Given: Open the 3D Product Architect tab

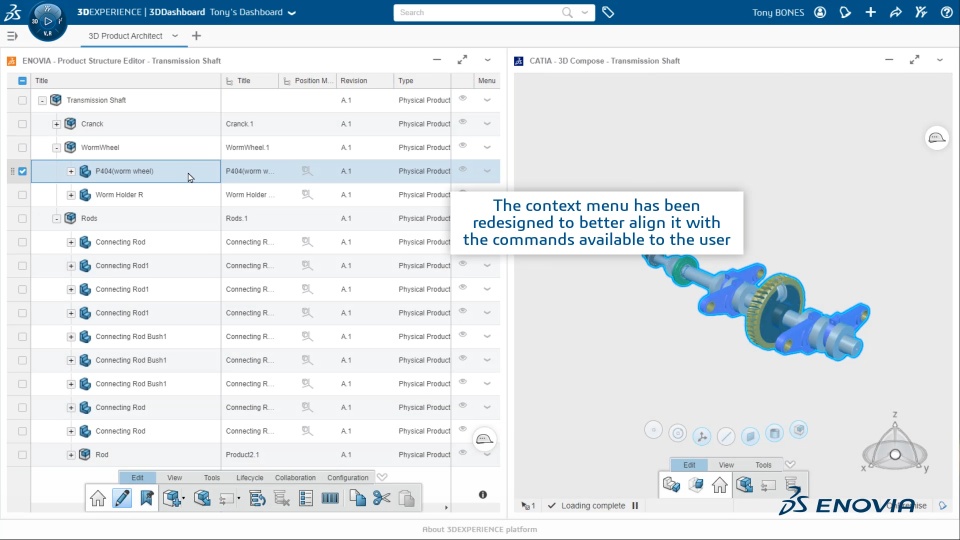Looking at the screenshot, I should (x=126, y=36).
